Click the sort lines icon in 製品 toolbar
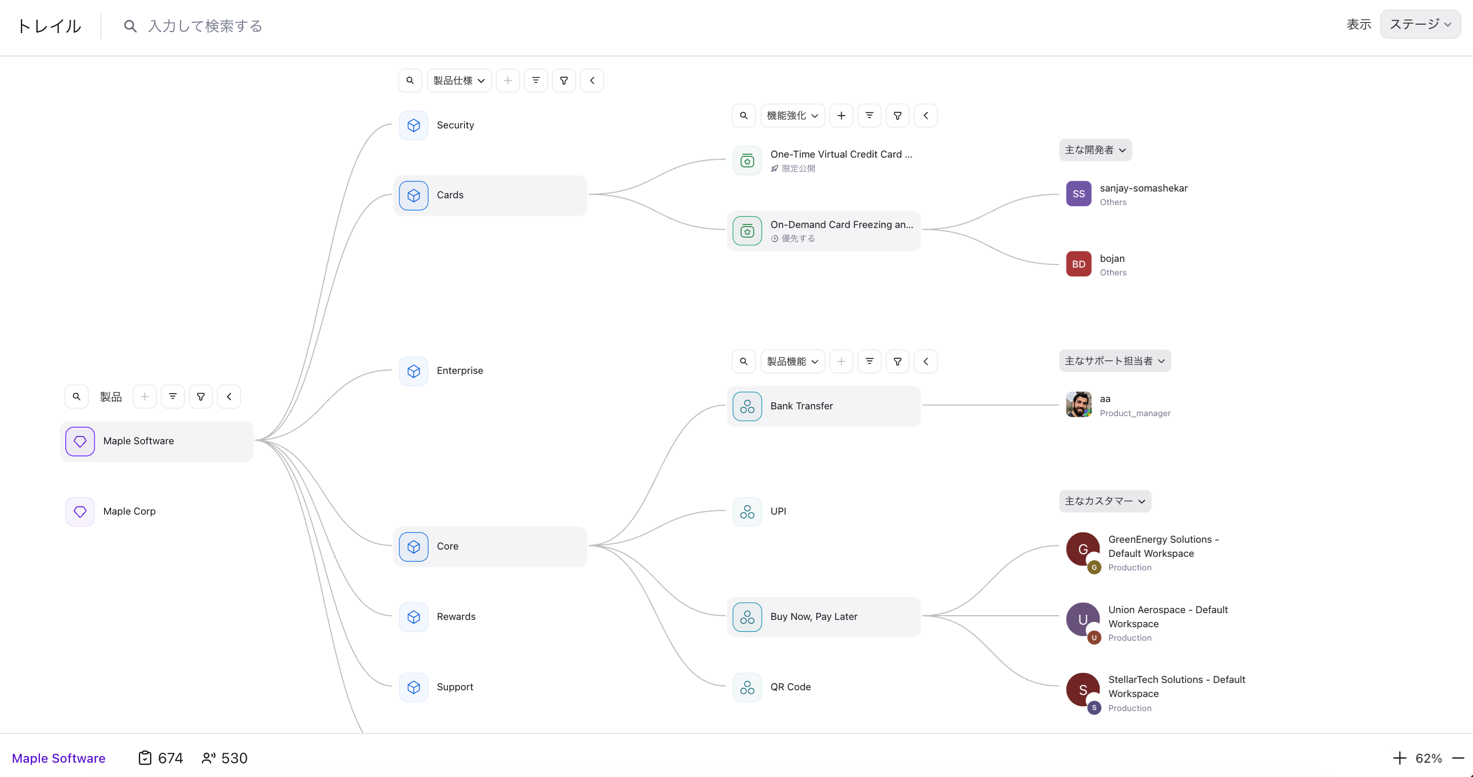Screen dimensions: 1473x777 click(173, 397)
